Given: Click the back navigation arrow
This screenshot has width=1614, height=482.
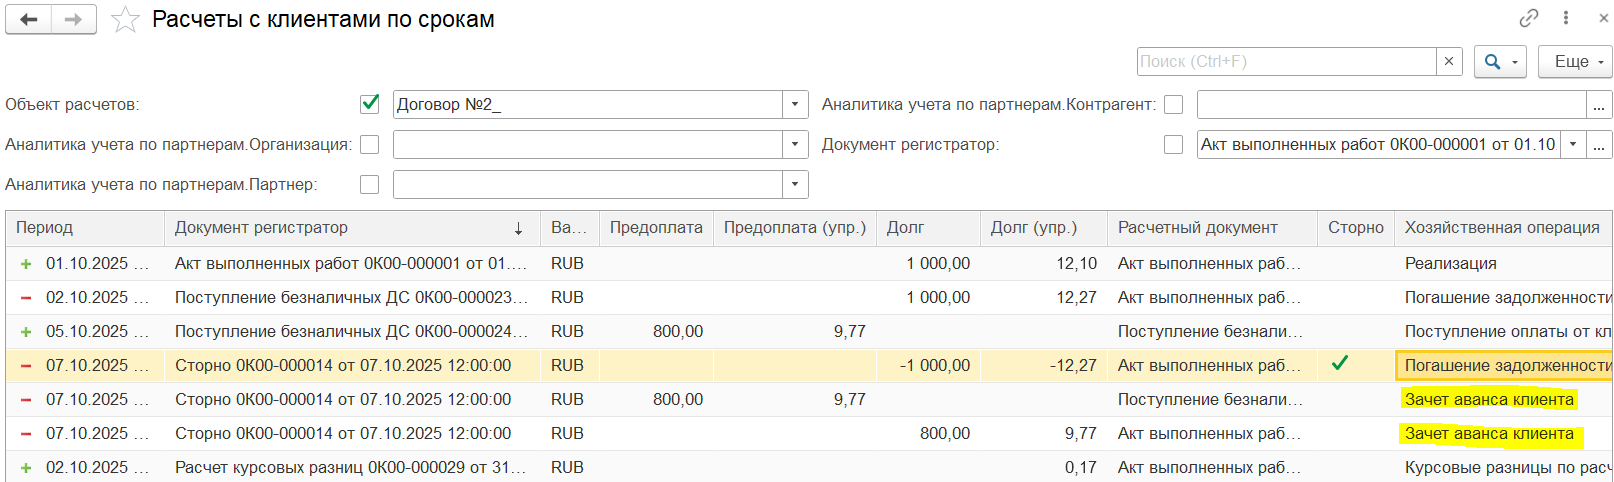Looking at the screenshot, I should tap(29, 19).
